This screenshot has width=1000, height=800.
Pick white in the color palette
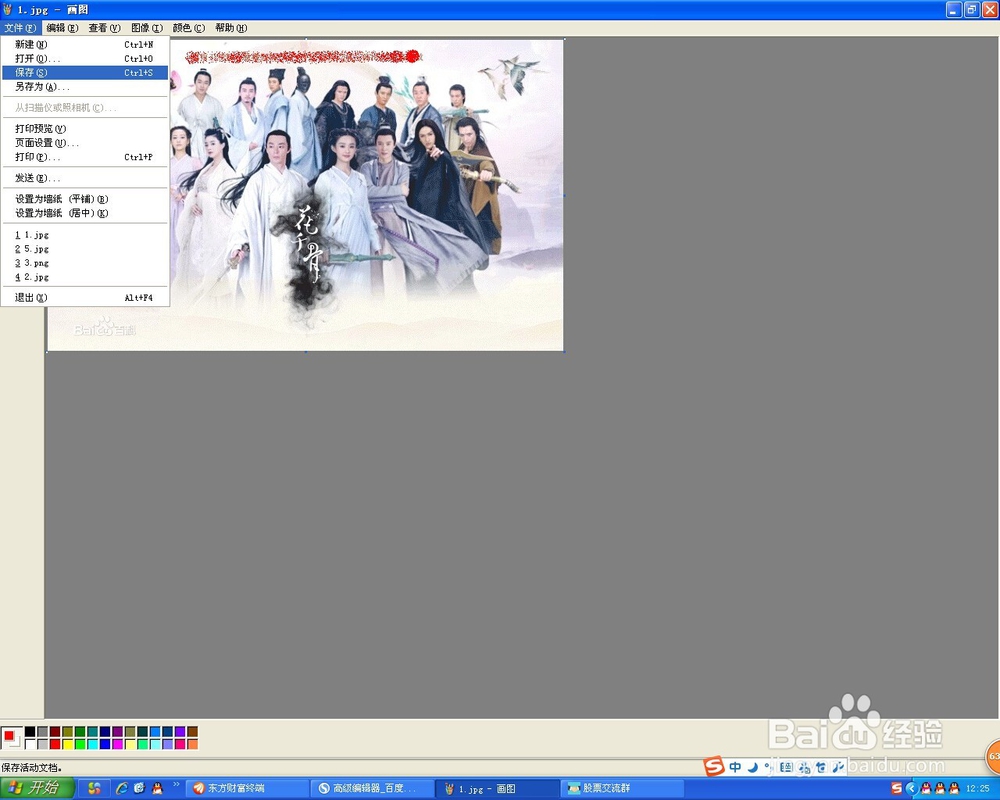point(30,744)
